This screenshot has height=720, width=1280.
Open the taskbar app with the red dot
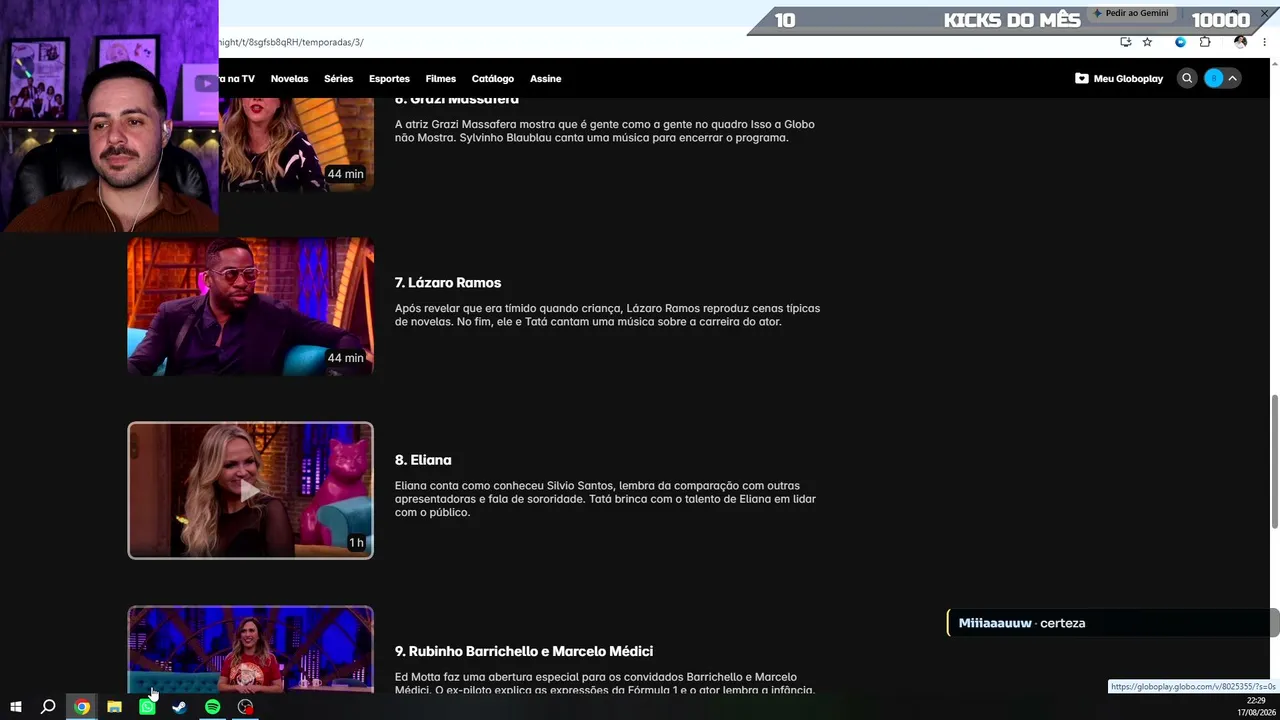[245, 707]
